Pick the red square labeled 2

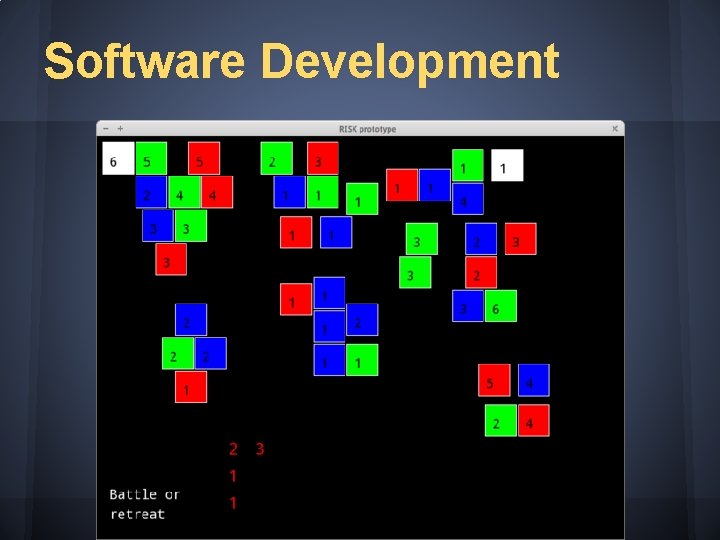tap(481, 272)
